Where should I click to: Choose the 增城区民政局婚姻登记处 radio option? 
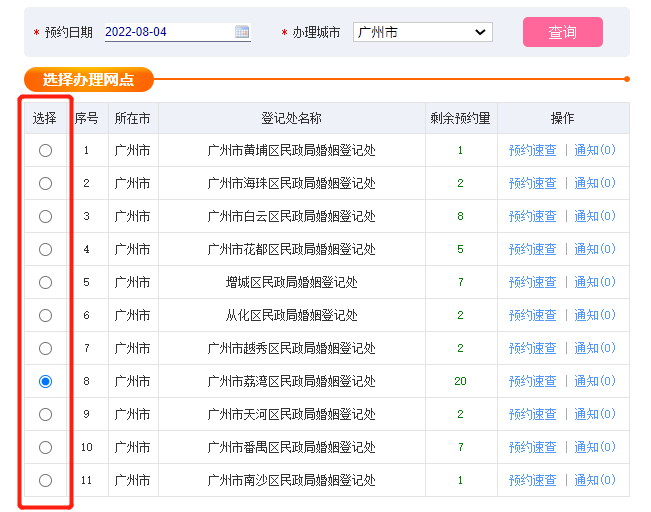point(45,282)
